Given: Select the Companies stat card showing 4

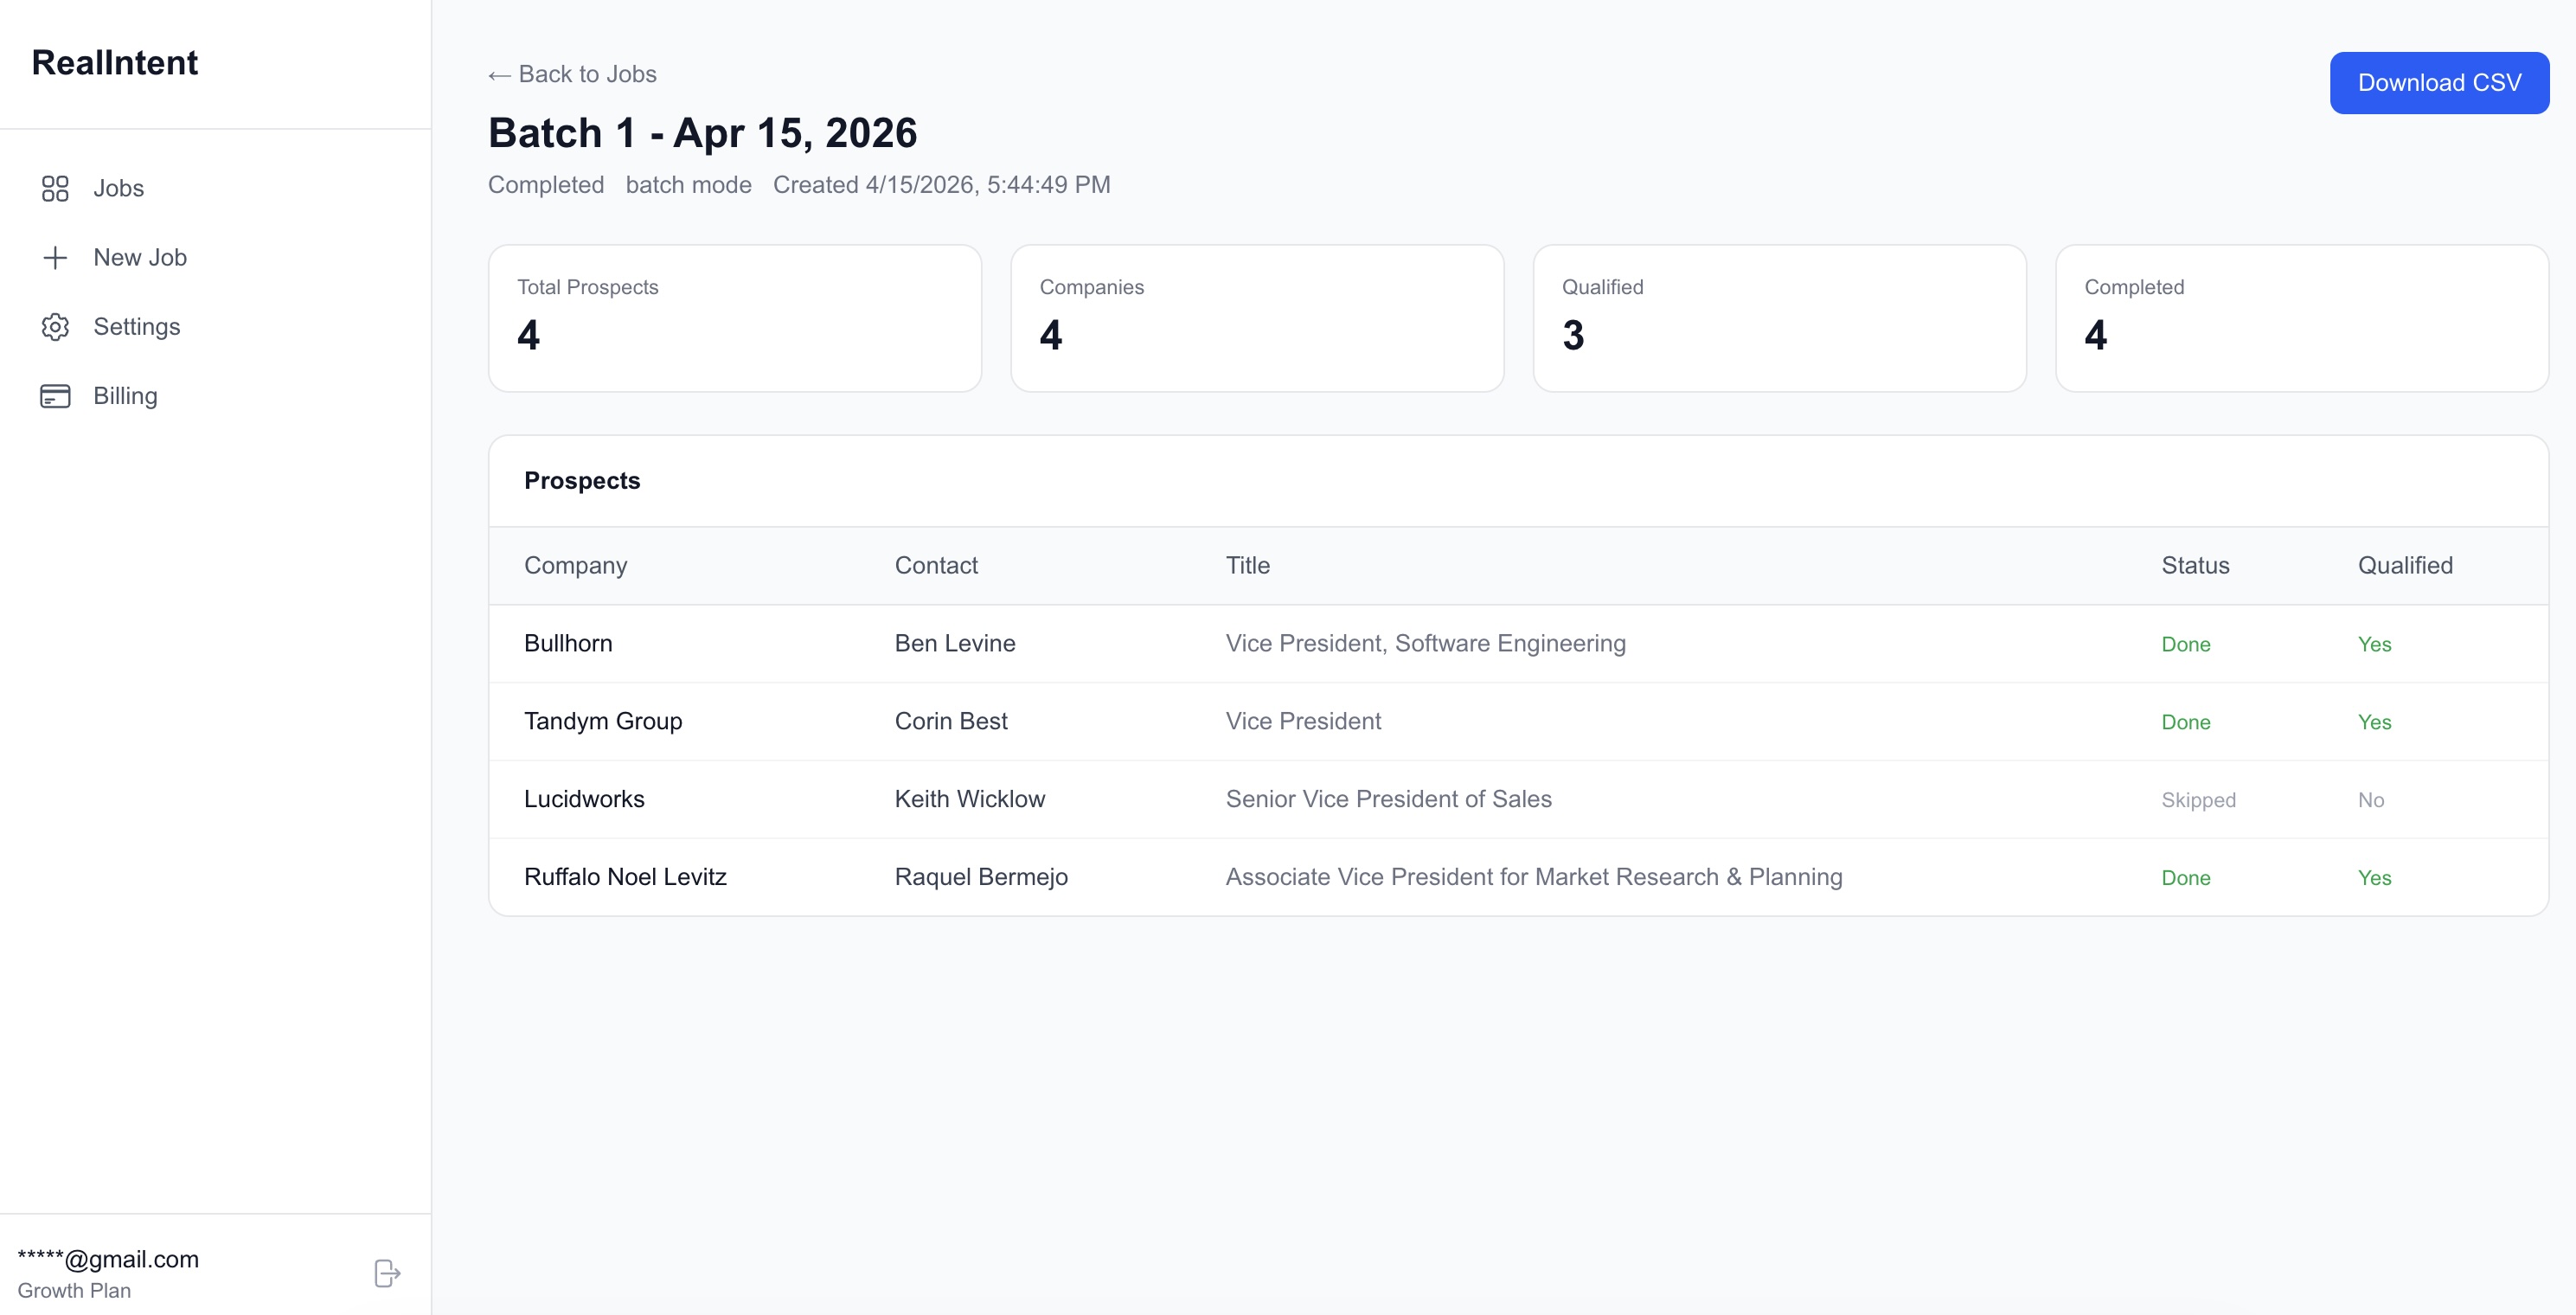Looking at the screenshot, I should pos(1257,318).
